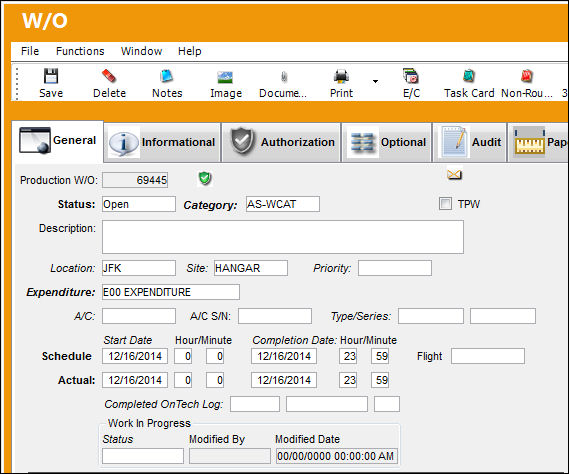Click the Print printer icon
This screenshot has height=474, width=569.
click(x=341, y=77)
